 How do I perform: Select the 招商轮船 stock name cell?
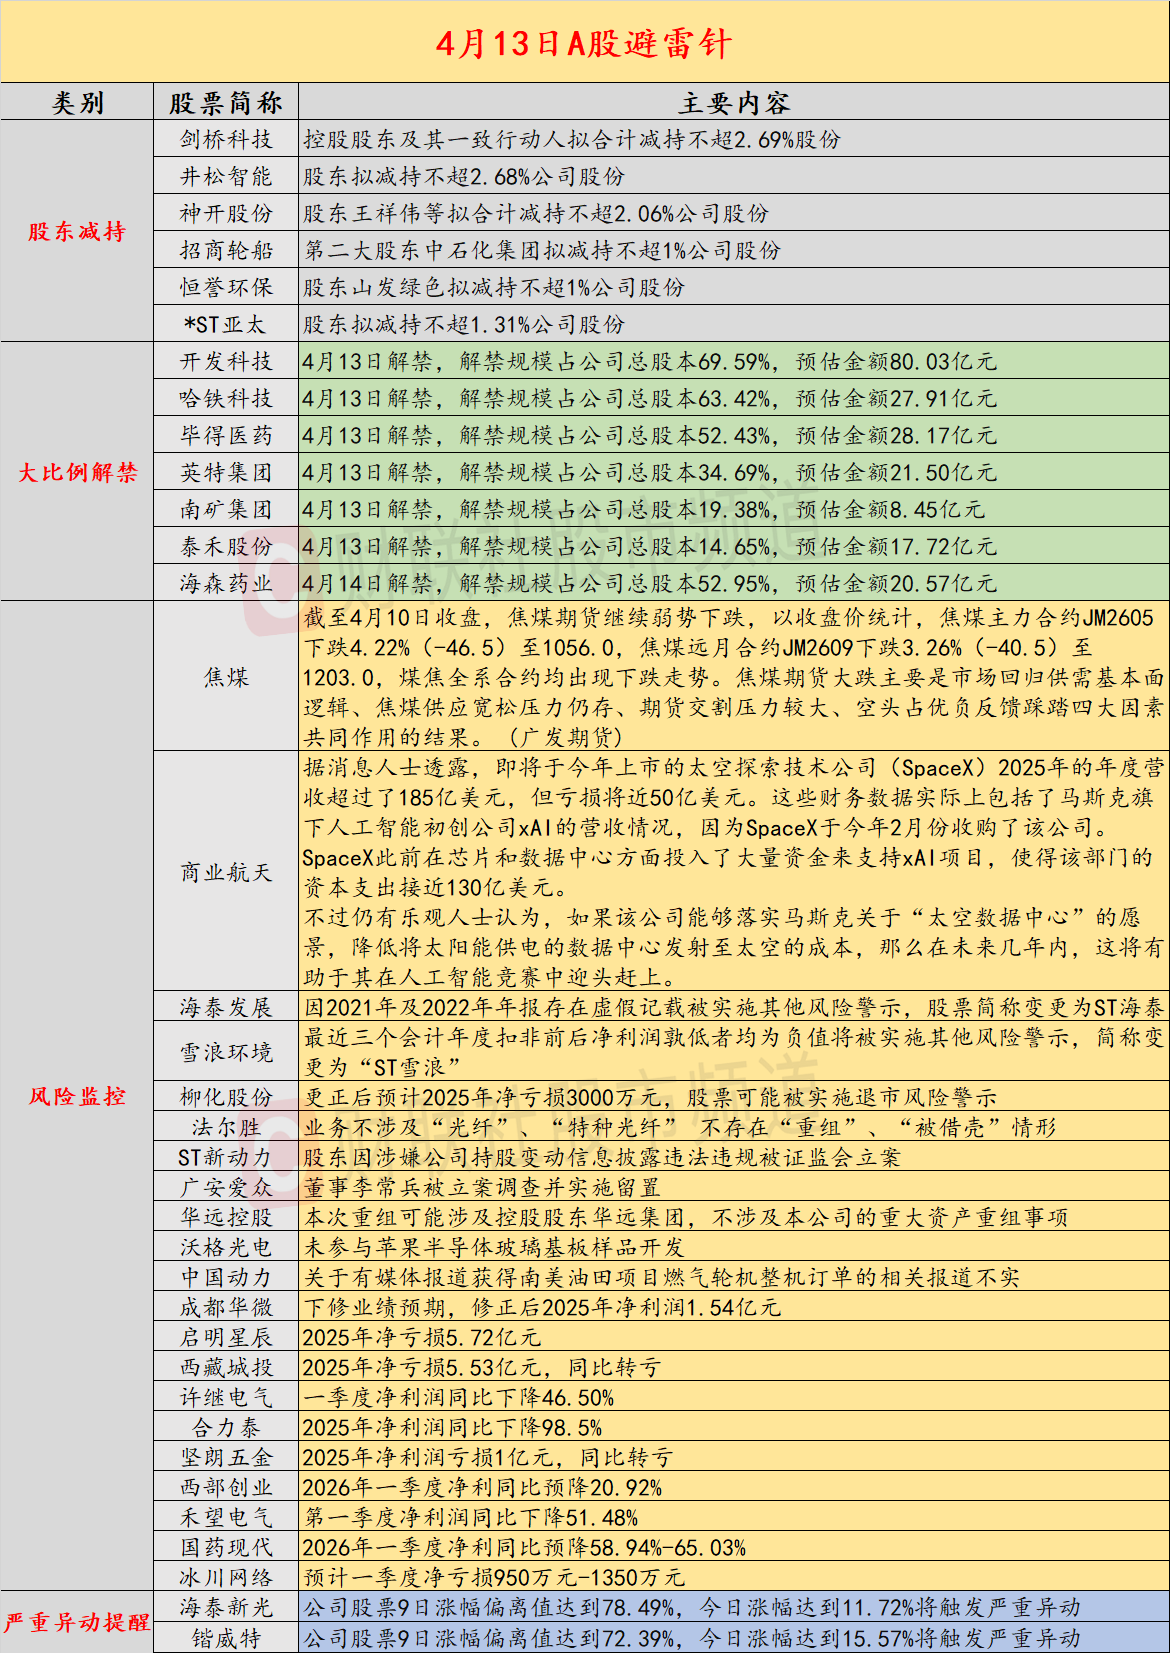tap(226, 250)
